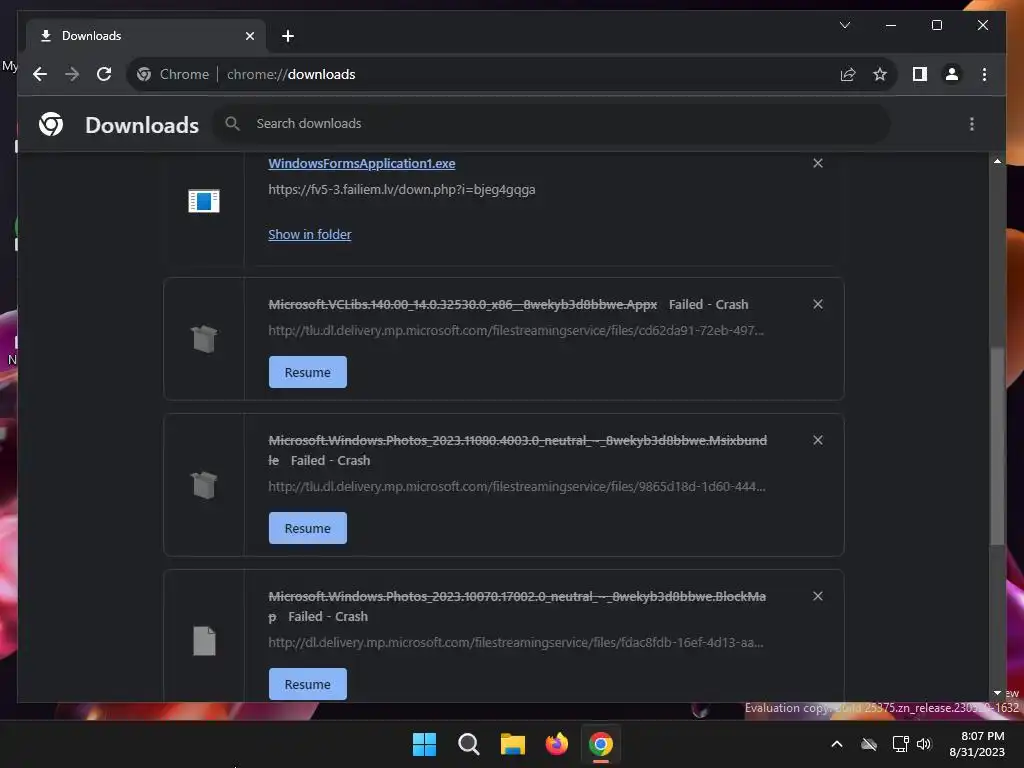Open Windows Search from taskbar

(469, 744)
